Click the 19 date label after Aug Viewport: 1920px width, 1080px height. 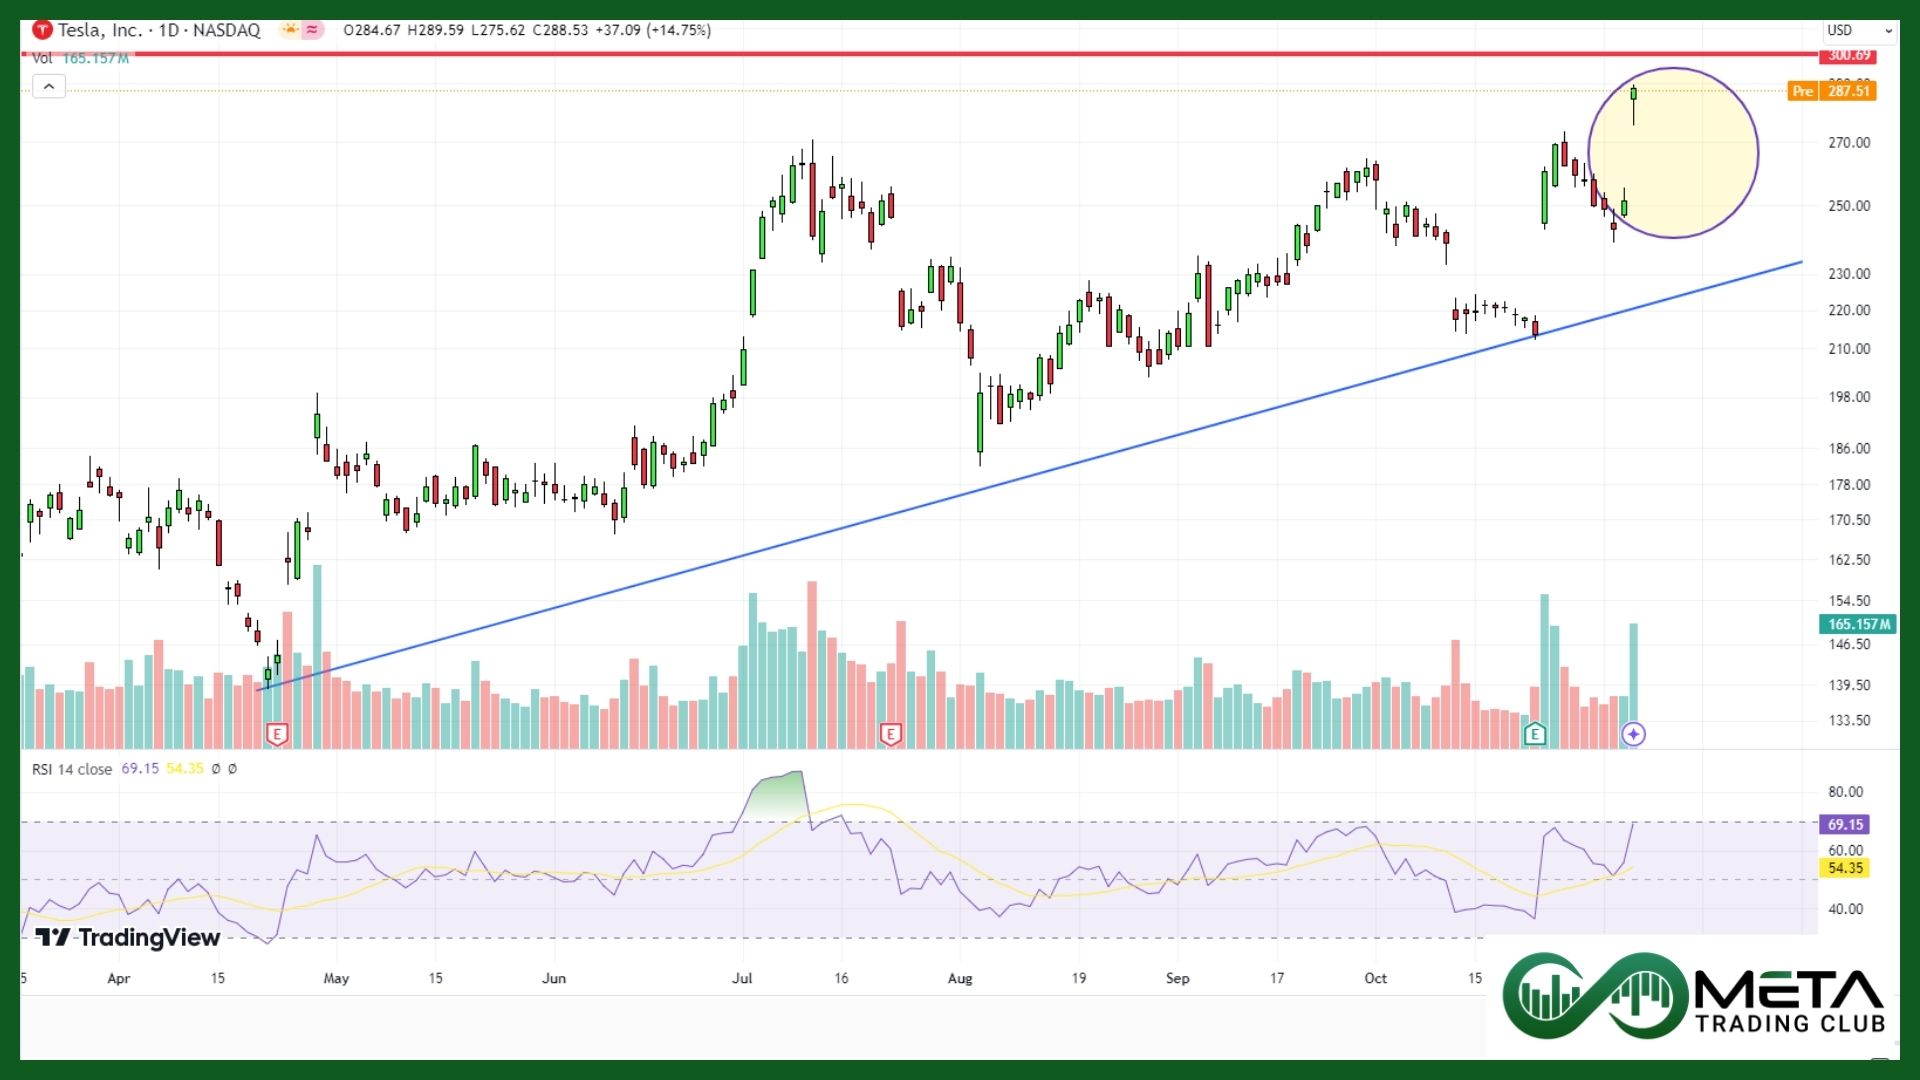pyautogui.click(x=1079, y=979)
